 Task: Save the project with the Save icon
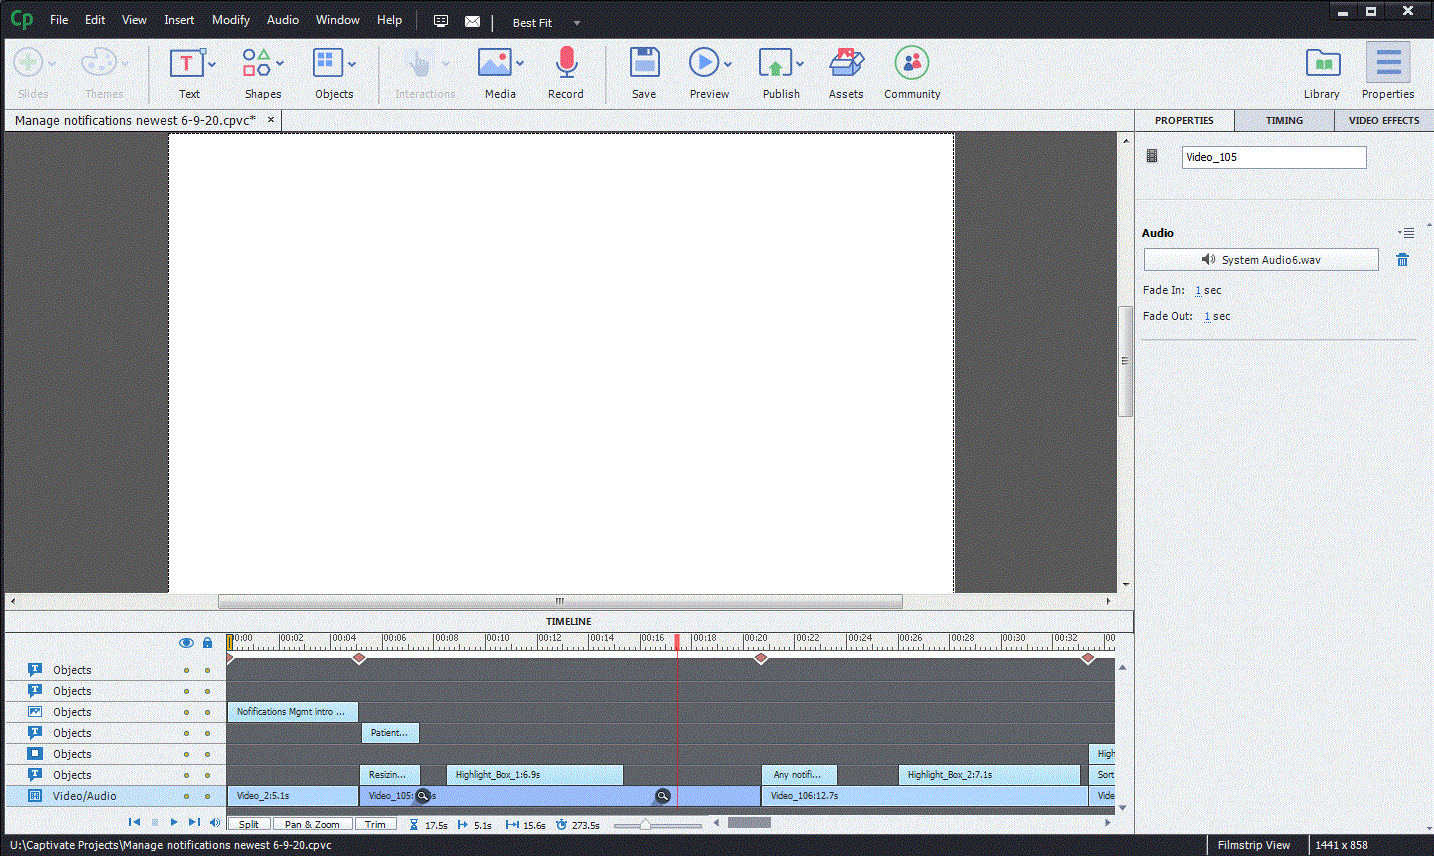(644, 64)
